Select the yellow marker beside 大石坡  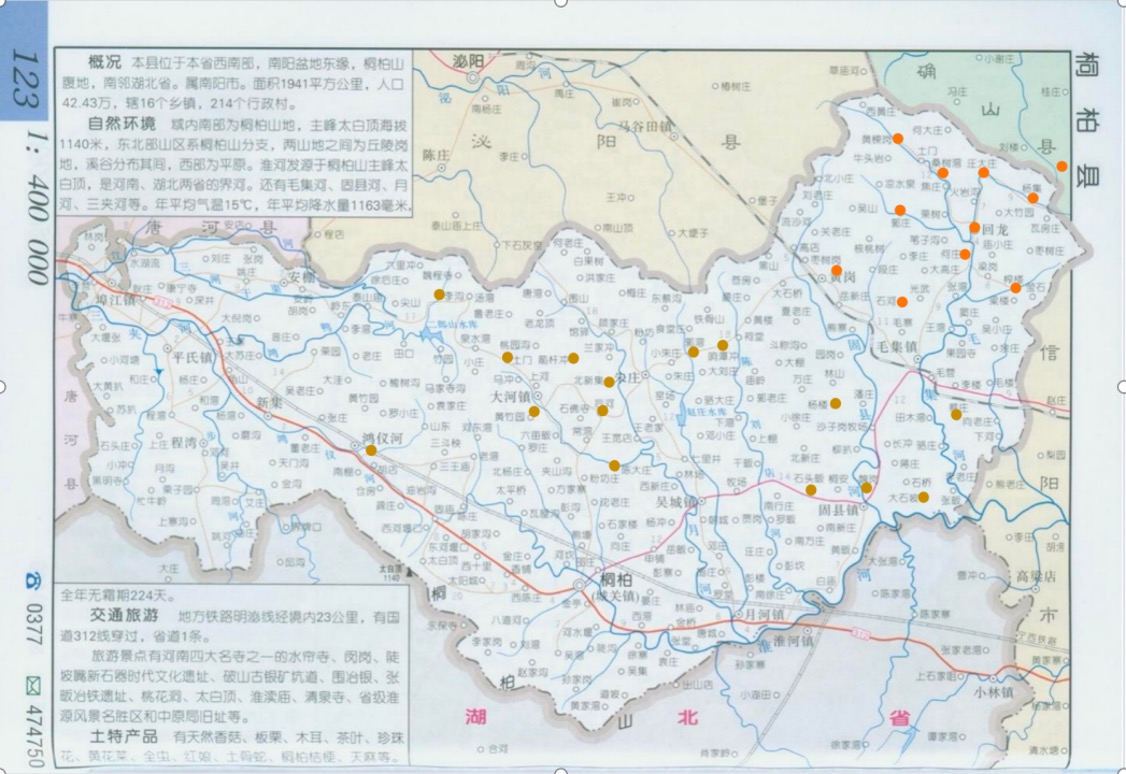pos(924,497)
